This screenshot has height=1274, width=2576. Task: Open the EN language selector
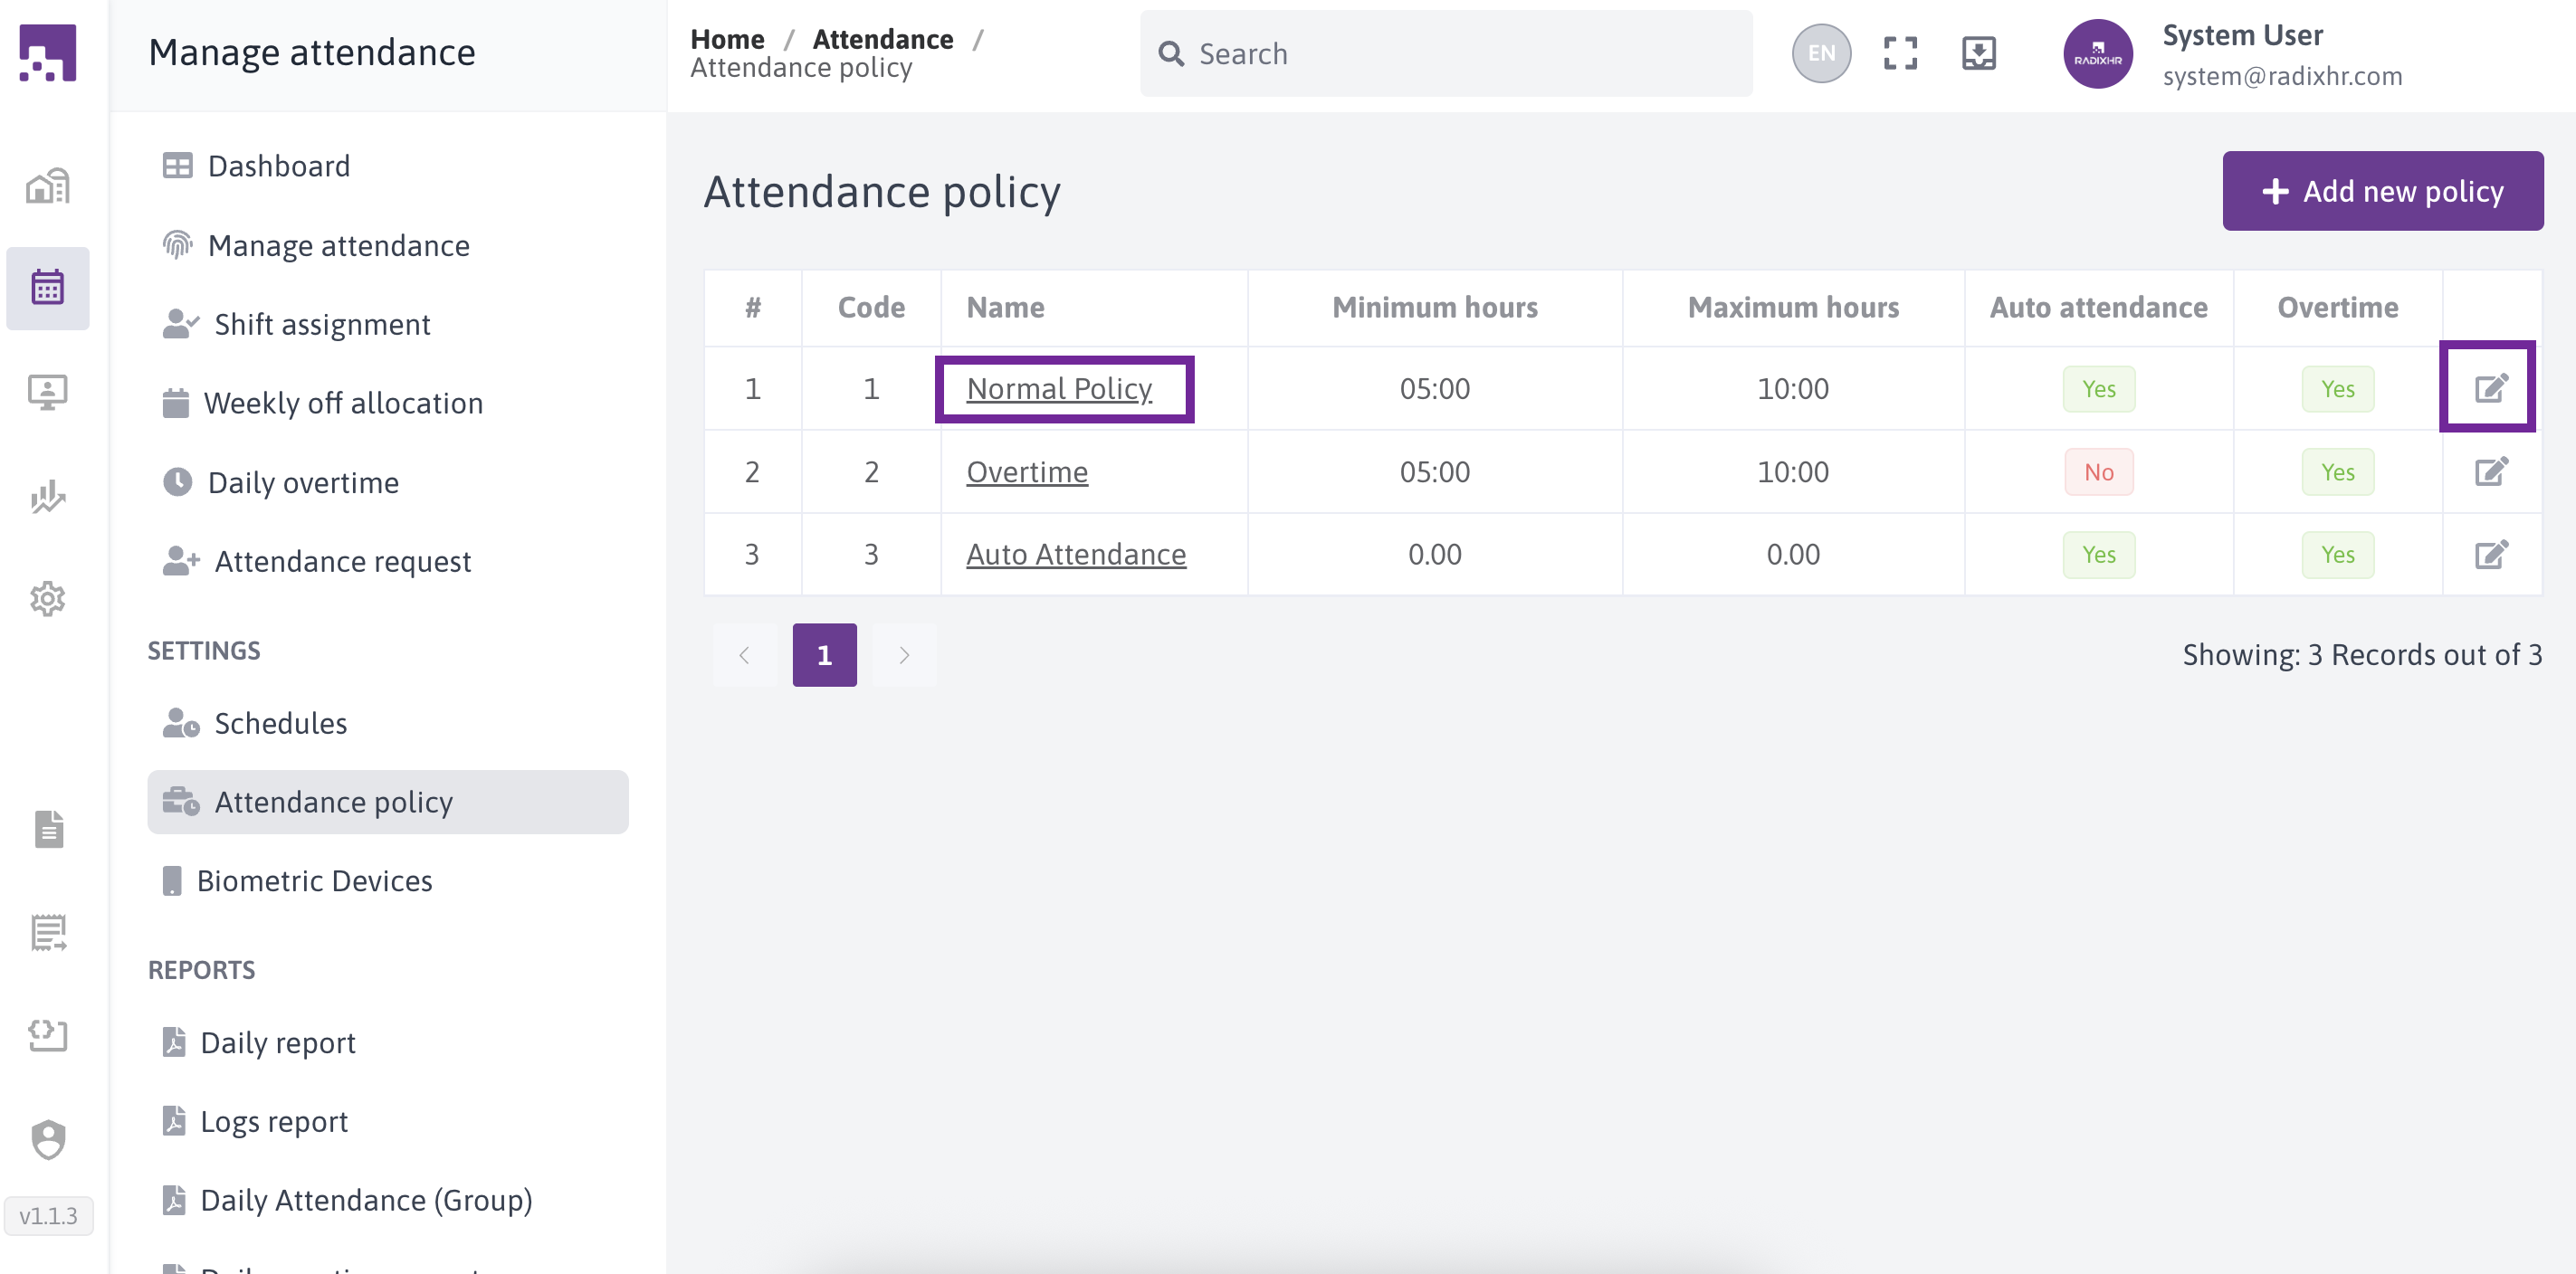[1820, 53]
